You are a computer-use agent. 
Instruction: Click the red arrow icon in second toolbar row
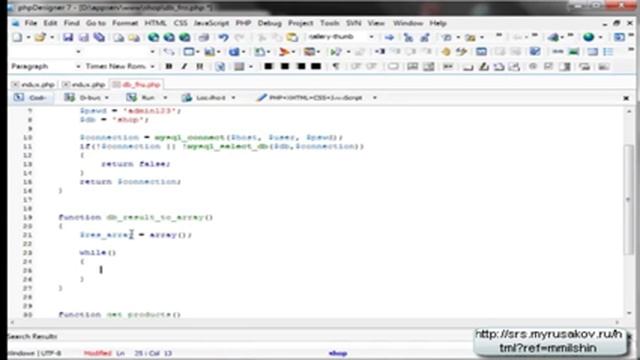coord(284,51)
